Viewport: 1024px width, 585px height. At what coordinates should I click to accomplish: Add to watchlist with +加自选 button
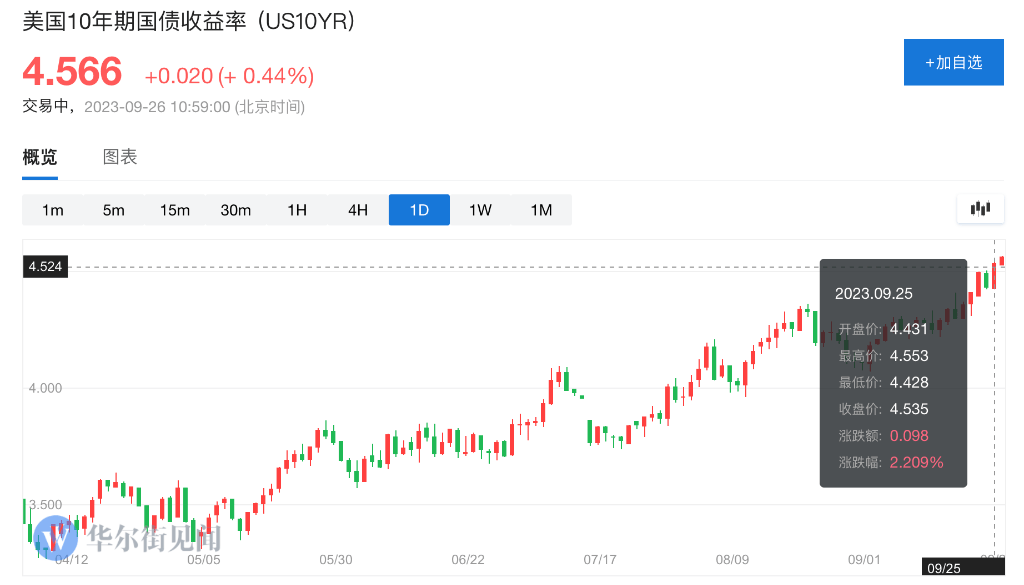953,62
